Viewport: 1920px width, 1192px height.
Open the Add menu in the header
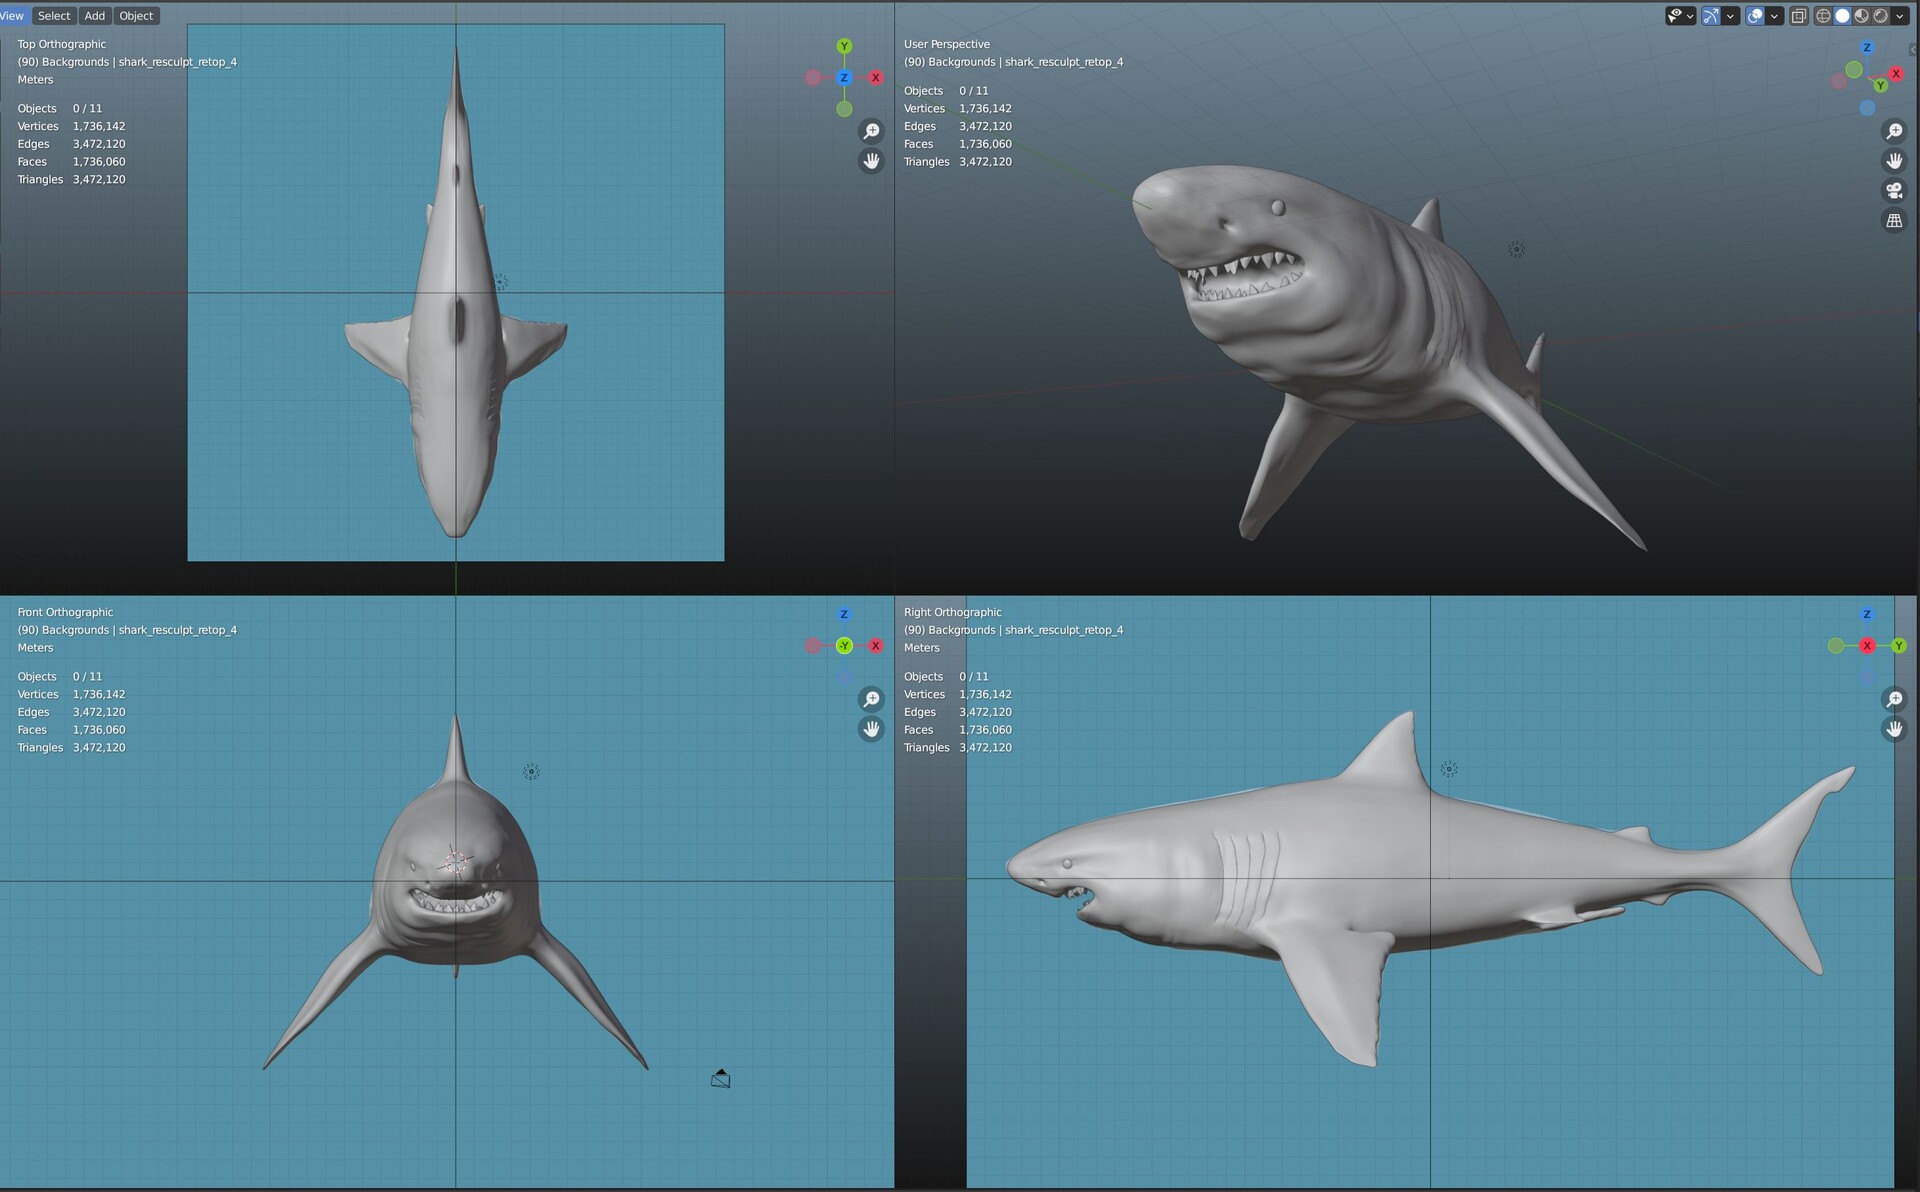94,15
